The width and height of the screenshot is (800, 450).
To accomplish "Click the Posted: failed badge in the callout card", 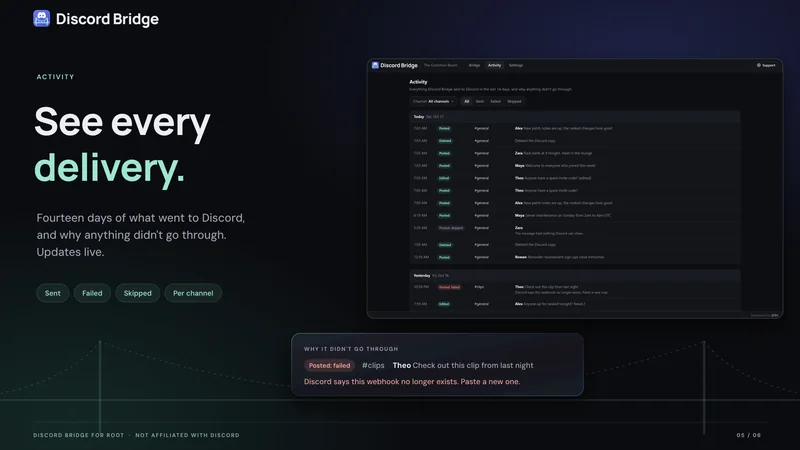I will [330, 365].
